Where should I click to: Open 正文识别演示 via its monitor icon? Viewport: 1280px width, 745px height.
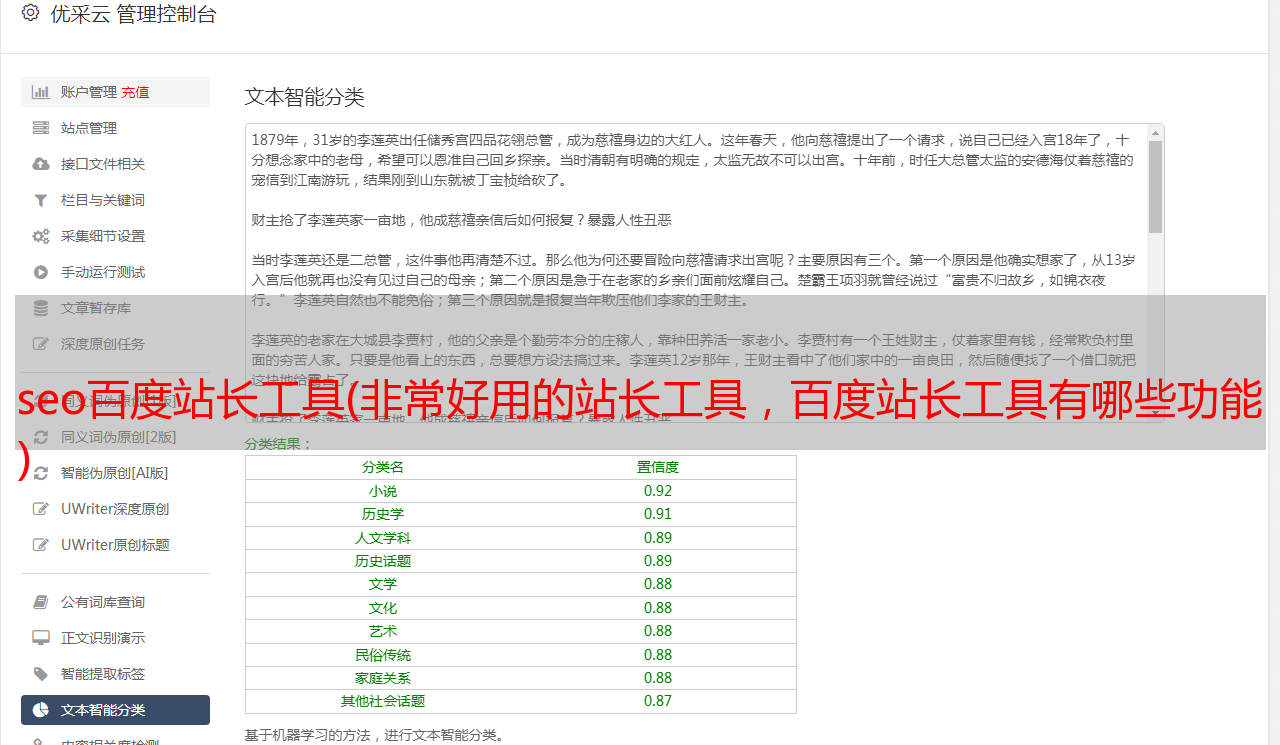click(41, 638)
